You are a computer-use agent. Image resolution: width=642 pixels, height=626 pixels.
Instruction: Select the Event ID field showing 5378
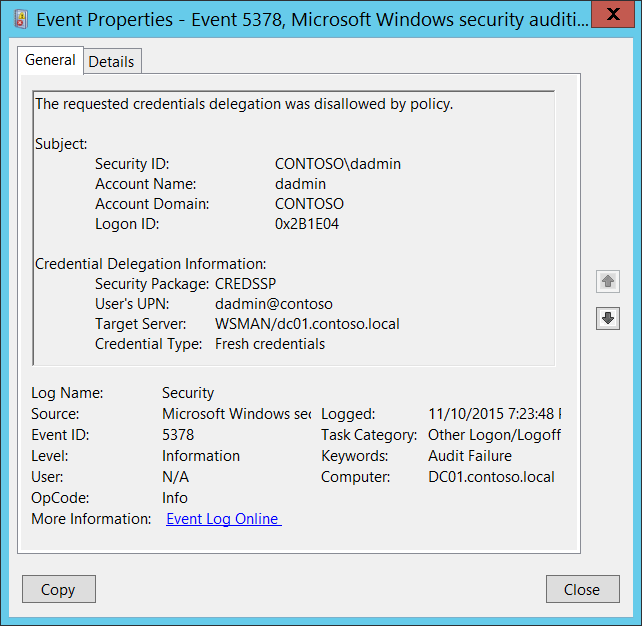click(178, 435)
